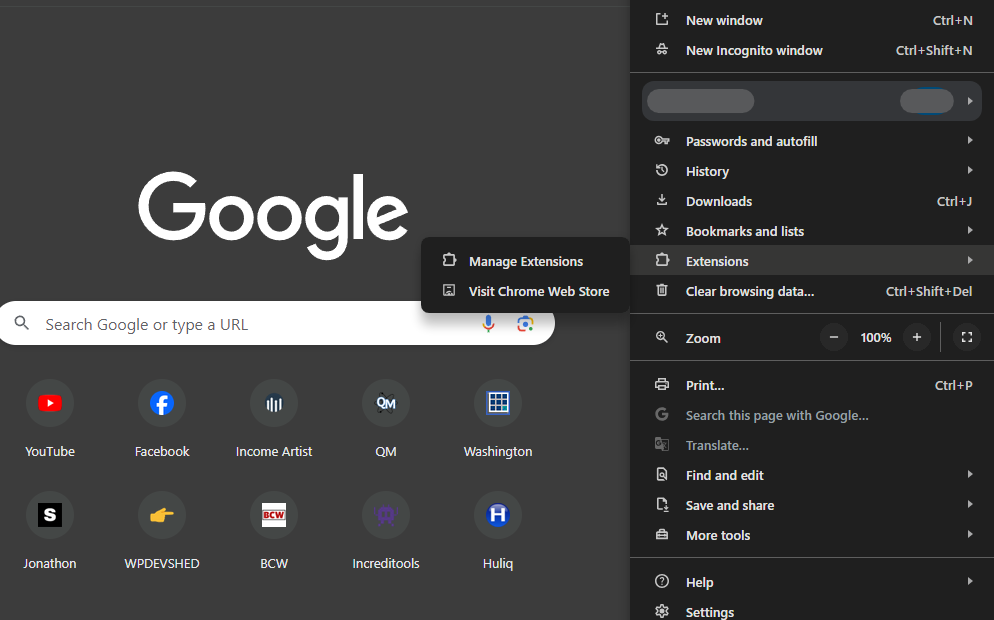Click the blurred pill at right of profile row
The height and width of the screenshot is (620, 994).
point(927,101)
